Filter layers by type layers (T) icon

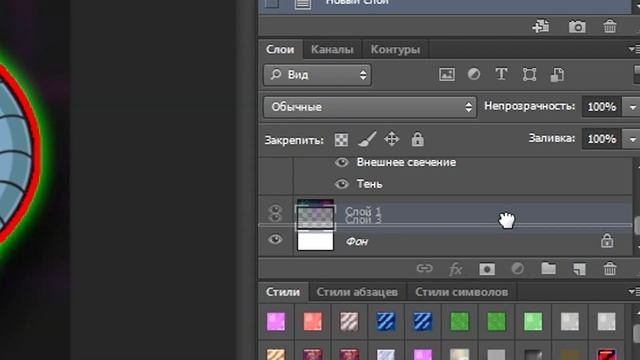501,74
